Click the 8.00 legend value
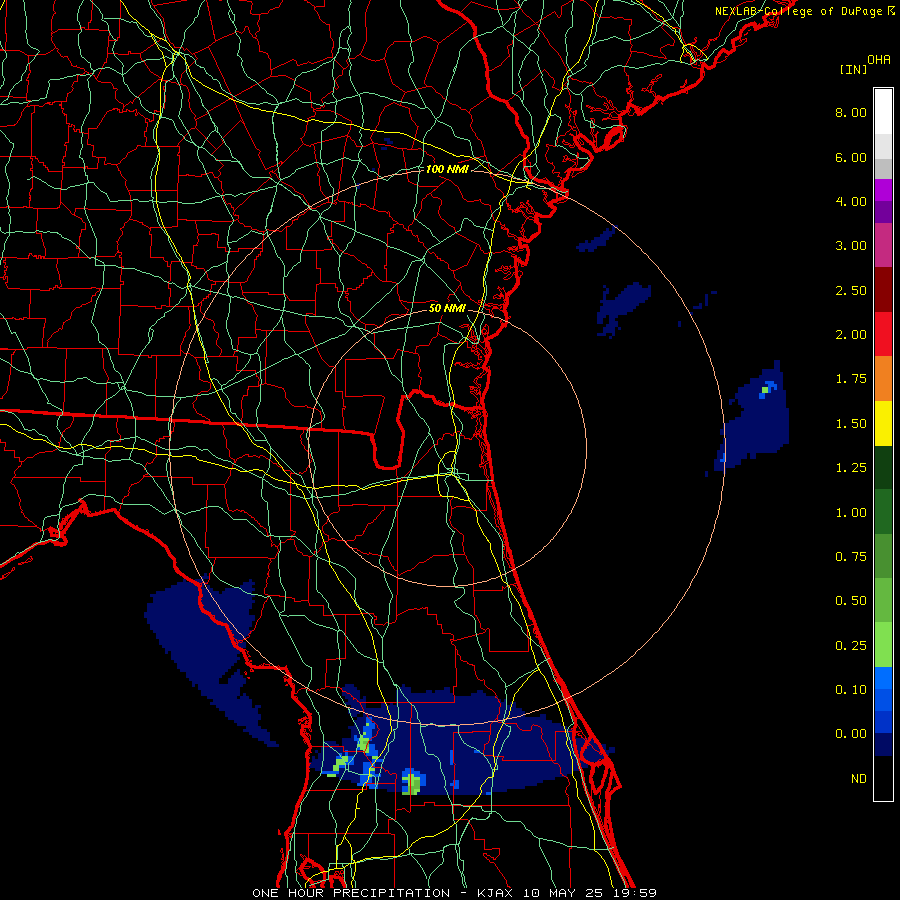Image resolution: width=900 pixels, height=900 pixels. click(851, 112)
